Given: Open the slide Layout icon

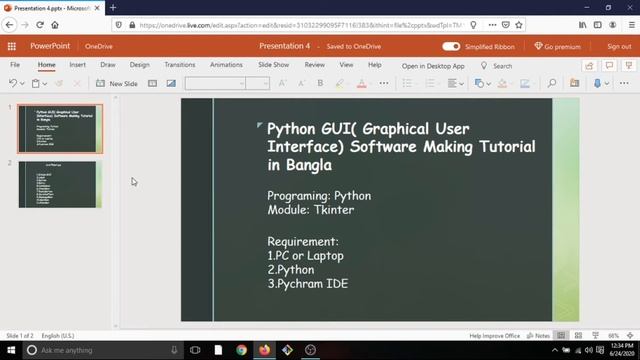Looking at the screenshot, I should (152, 83).
